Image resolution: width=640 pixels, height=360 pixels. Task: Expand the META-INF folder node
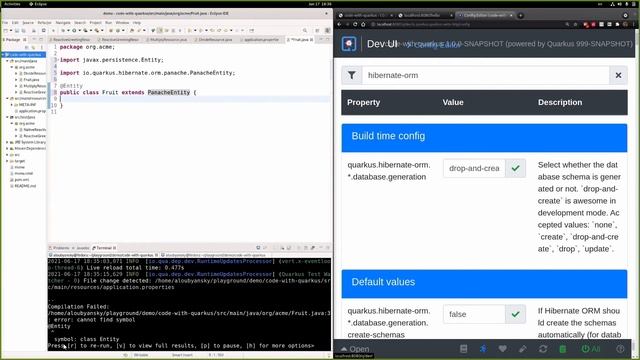click(12, 104)
